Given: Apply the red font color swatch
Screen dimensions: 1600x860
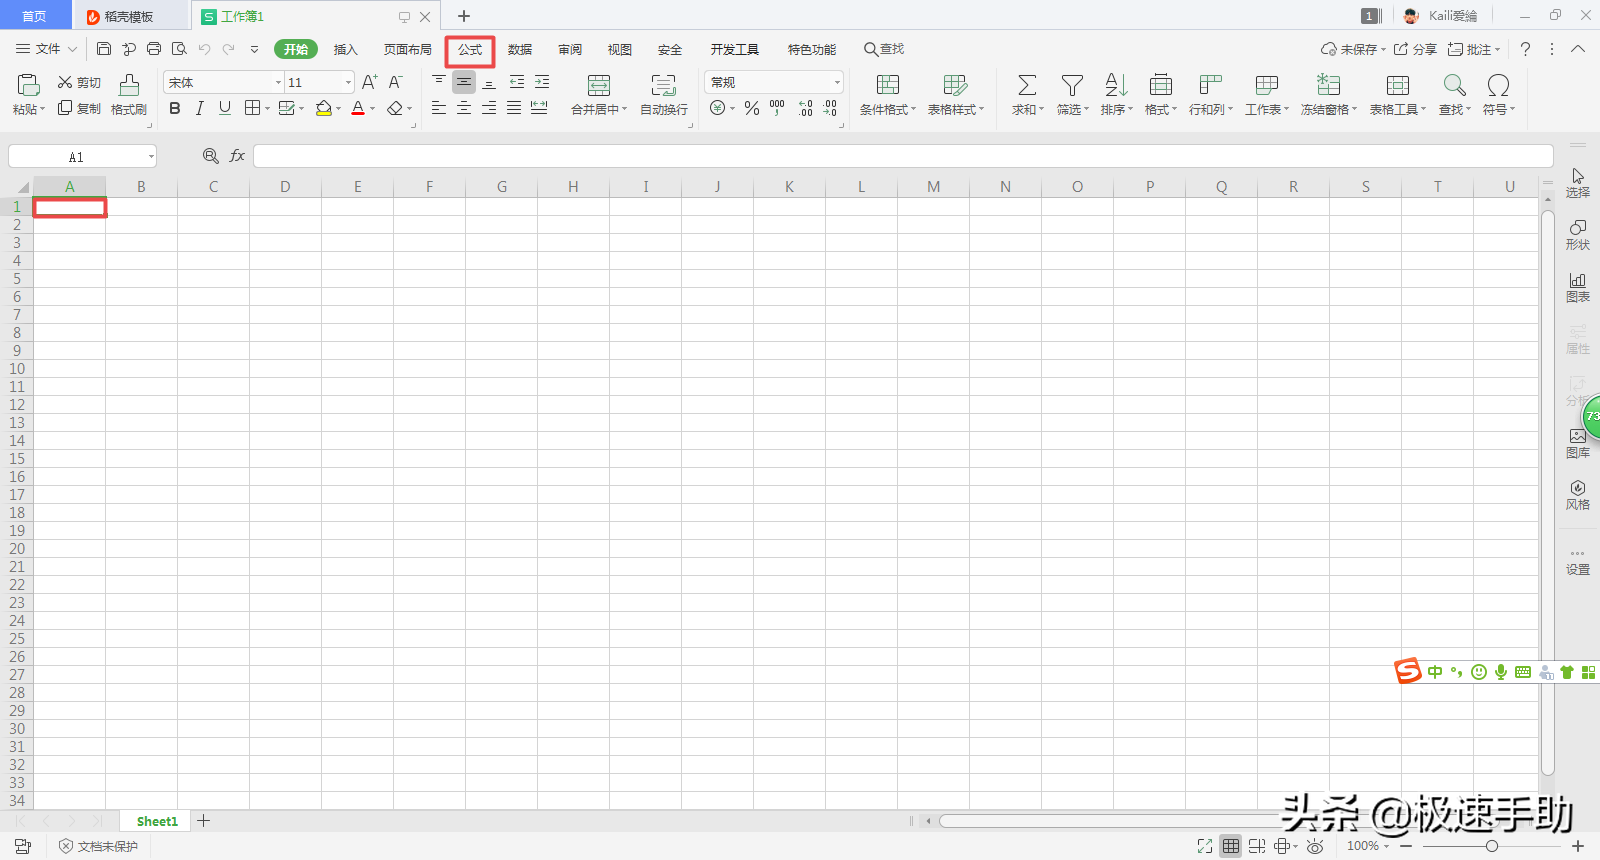Looking at the screenshot, I should click(358, 108).
